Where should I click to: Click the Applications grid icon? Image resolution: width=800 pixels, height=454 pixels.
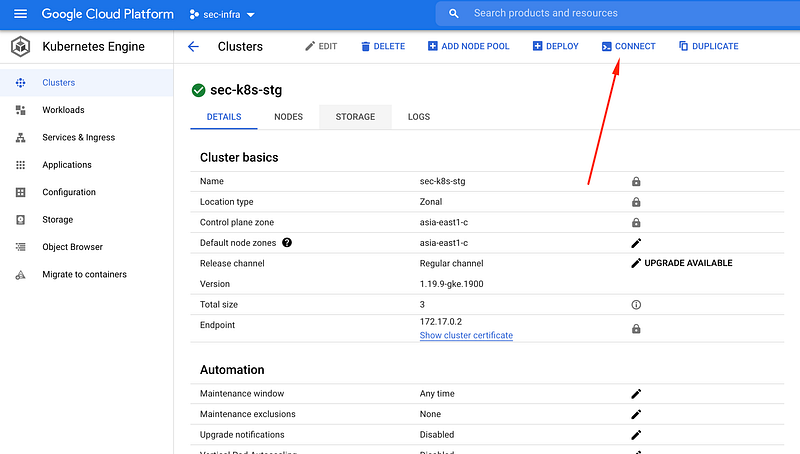(20, 165)
